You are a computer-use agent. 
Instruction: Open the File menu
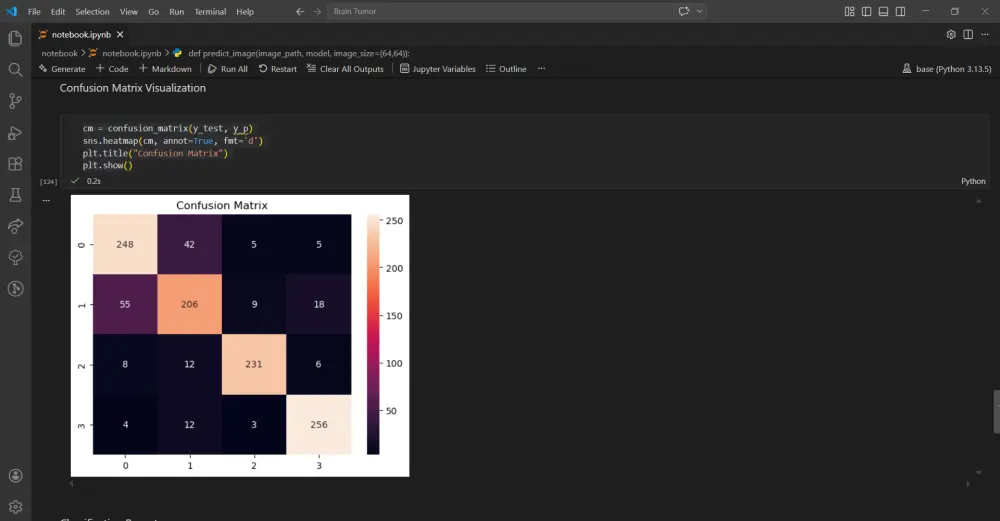pyautogui.click(x=34, y=11)
